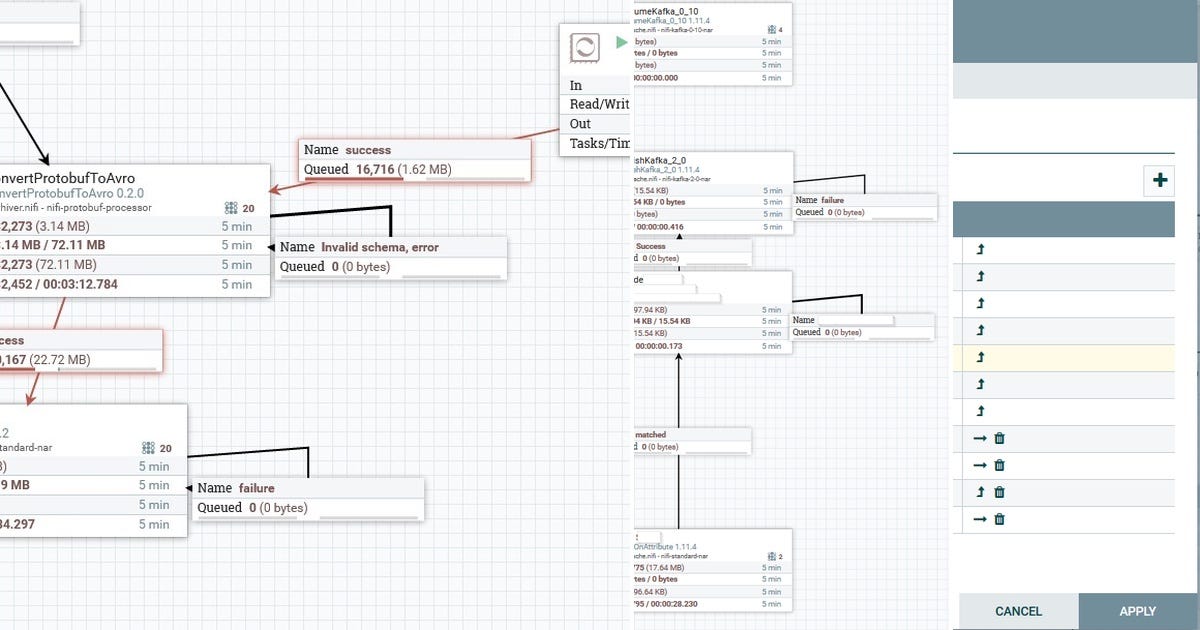Click the up arrow in the yellow highlighted row

(980, 357)
